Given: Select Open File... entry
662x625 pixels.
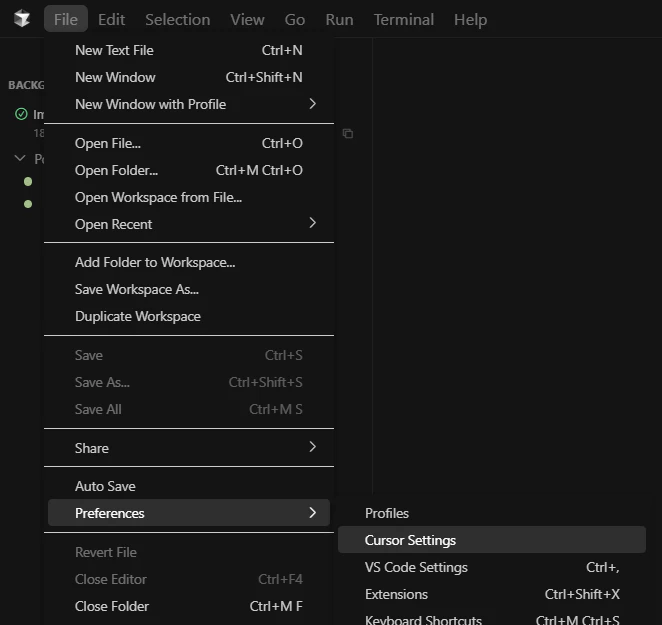Looking at the screenshot, I should 189,143.
